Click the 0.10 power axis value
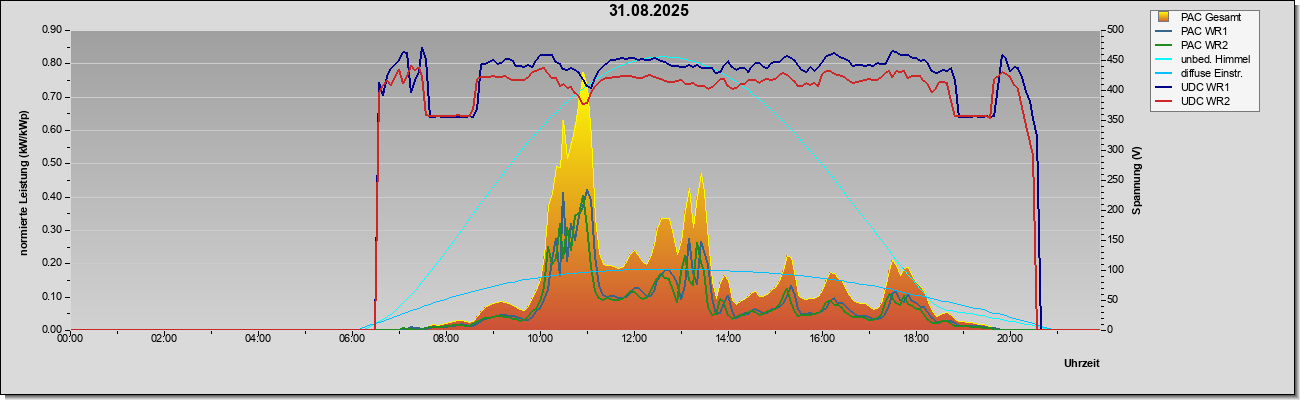 (x=53, y=297)
